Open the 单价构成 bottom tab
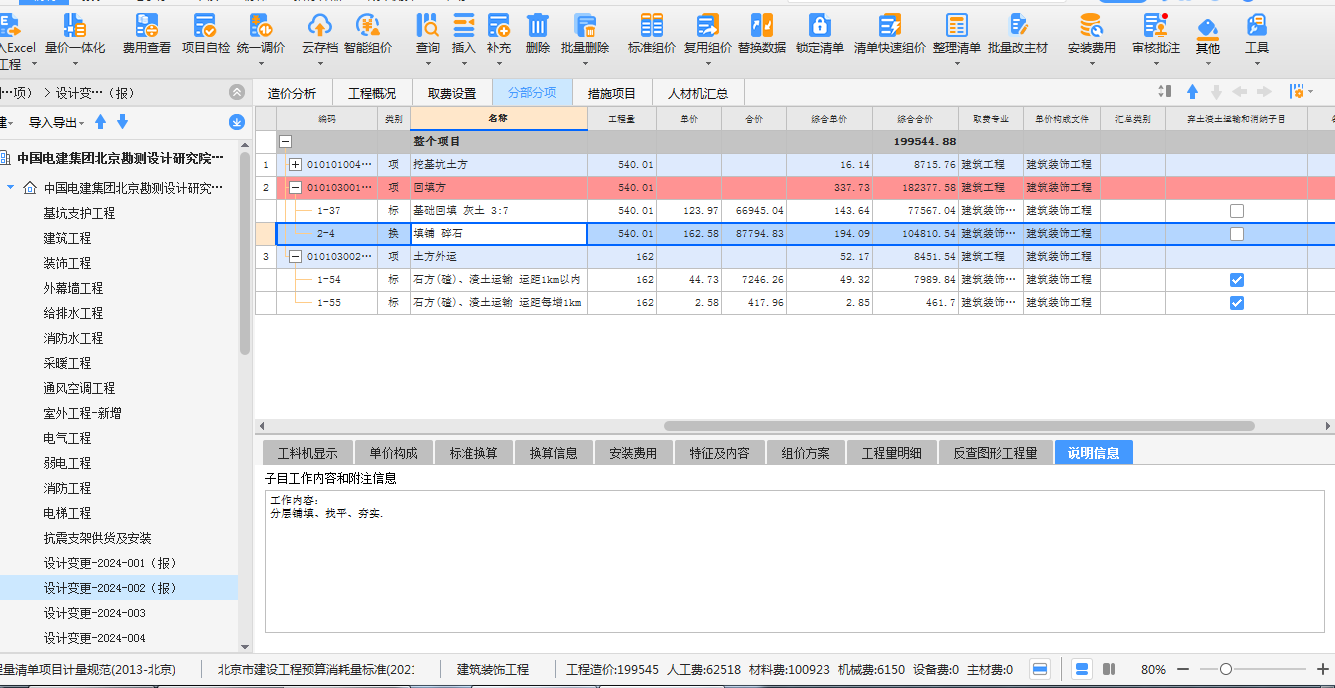The image size is (1335, 688). [x=393, y=452]
